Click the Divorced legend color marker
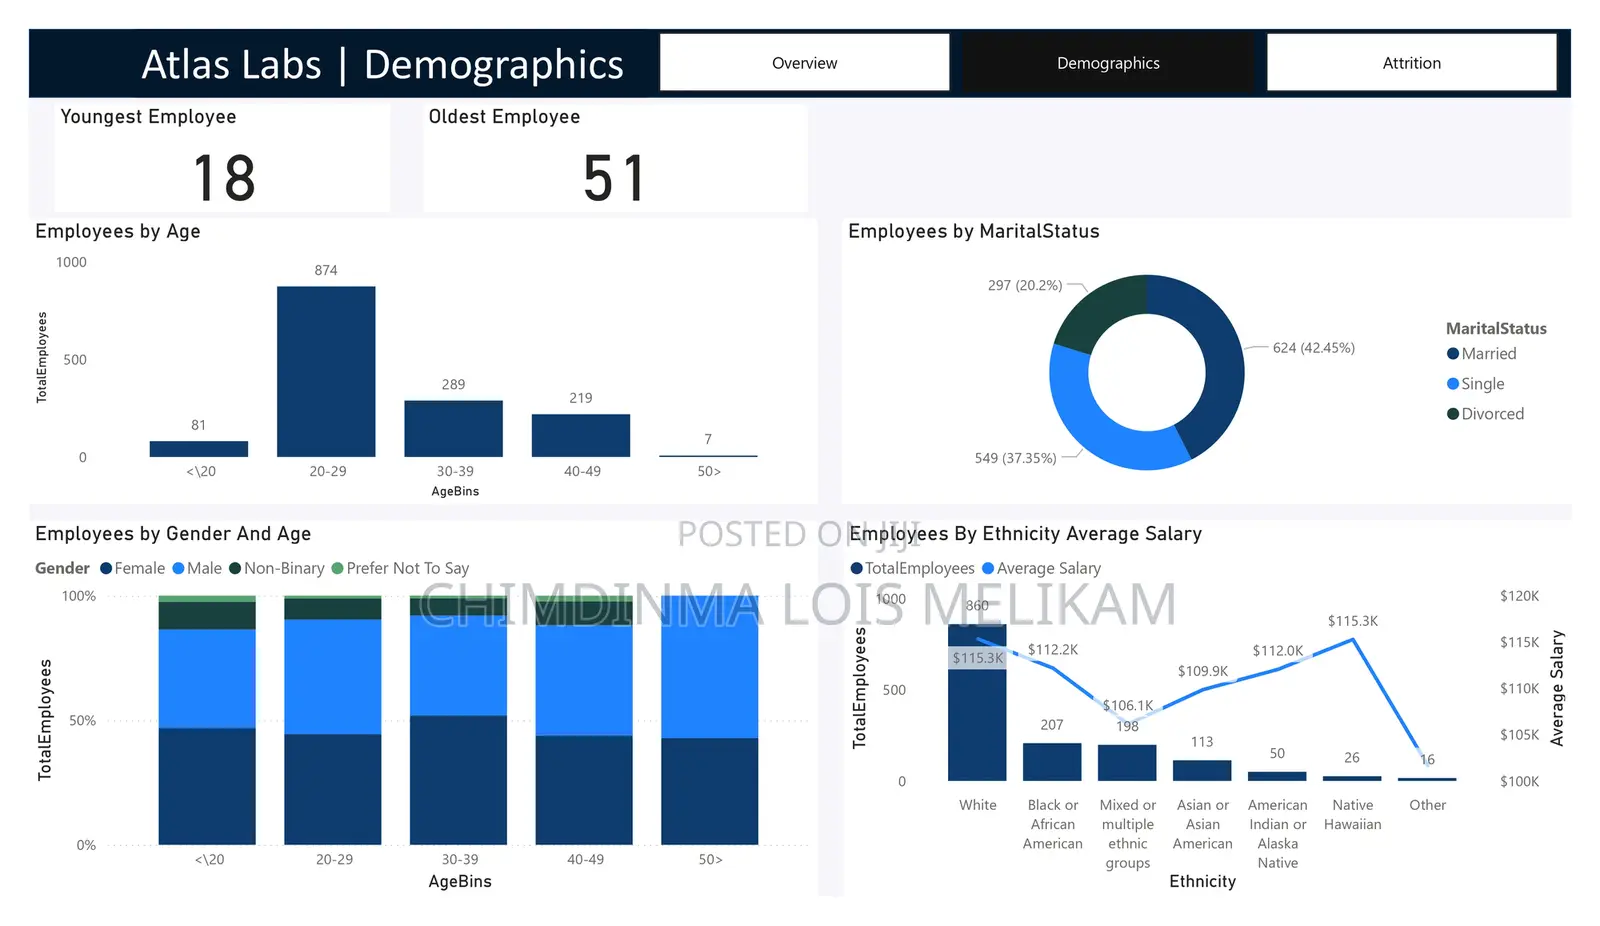Screen dimensions: 1600x926 (1453, 414)
